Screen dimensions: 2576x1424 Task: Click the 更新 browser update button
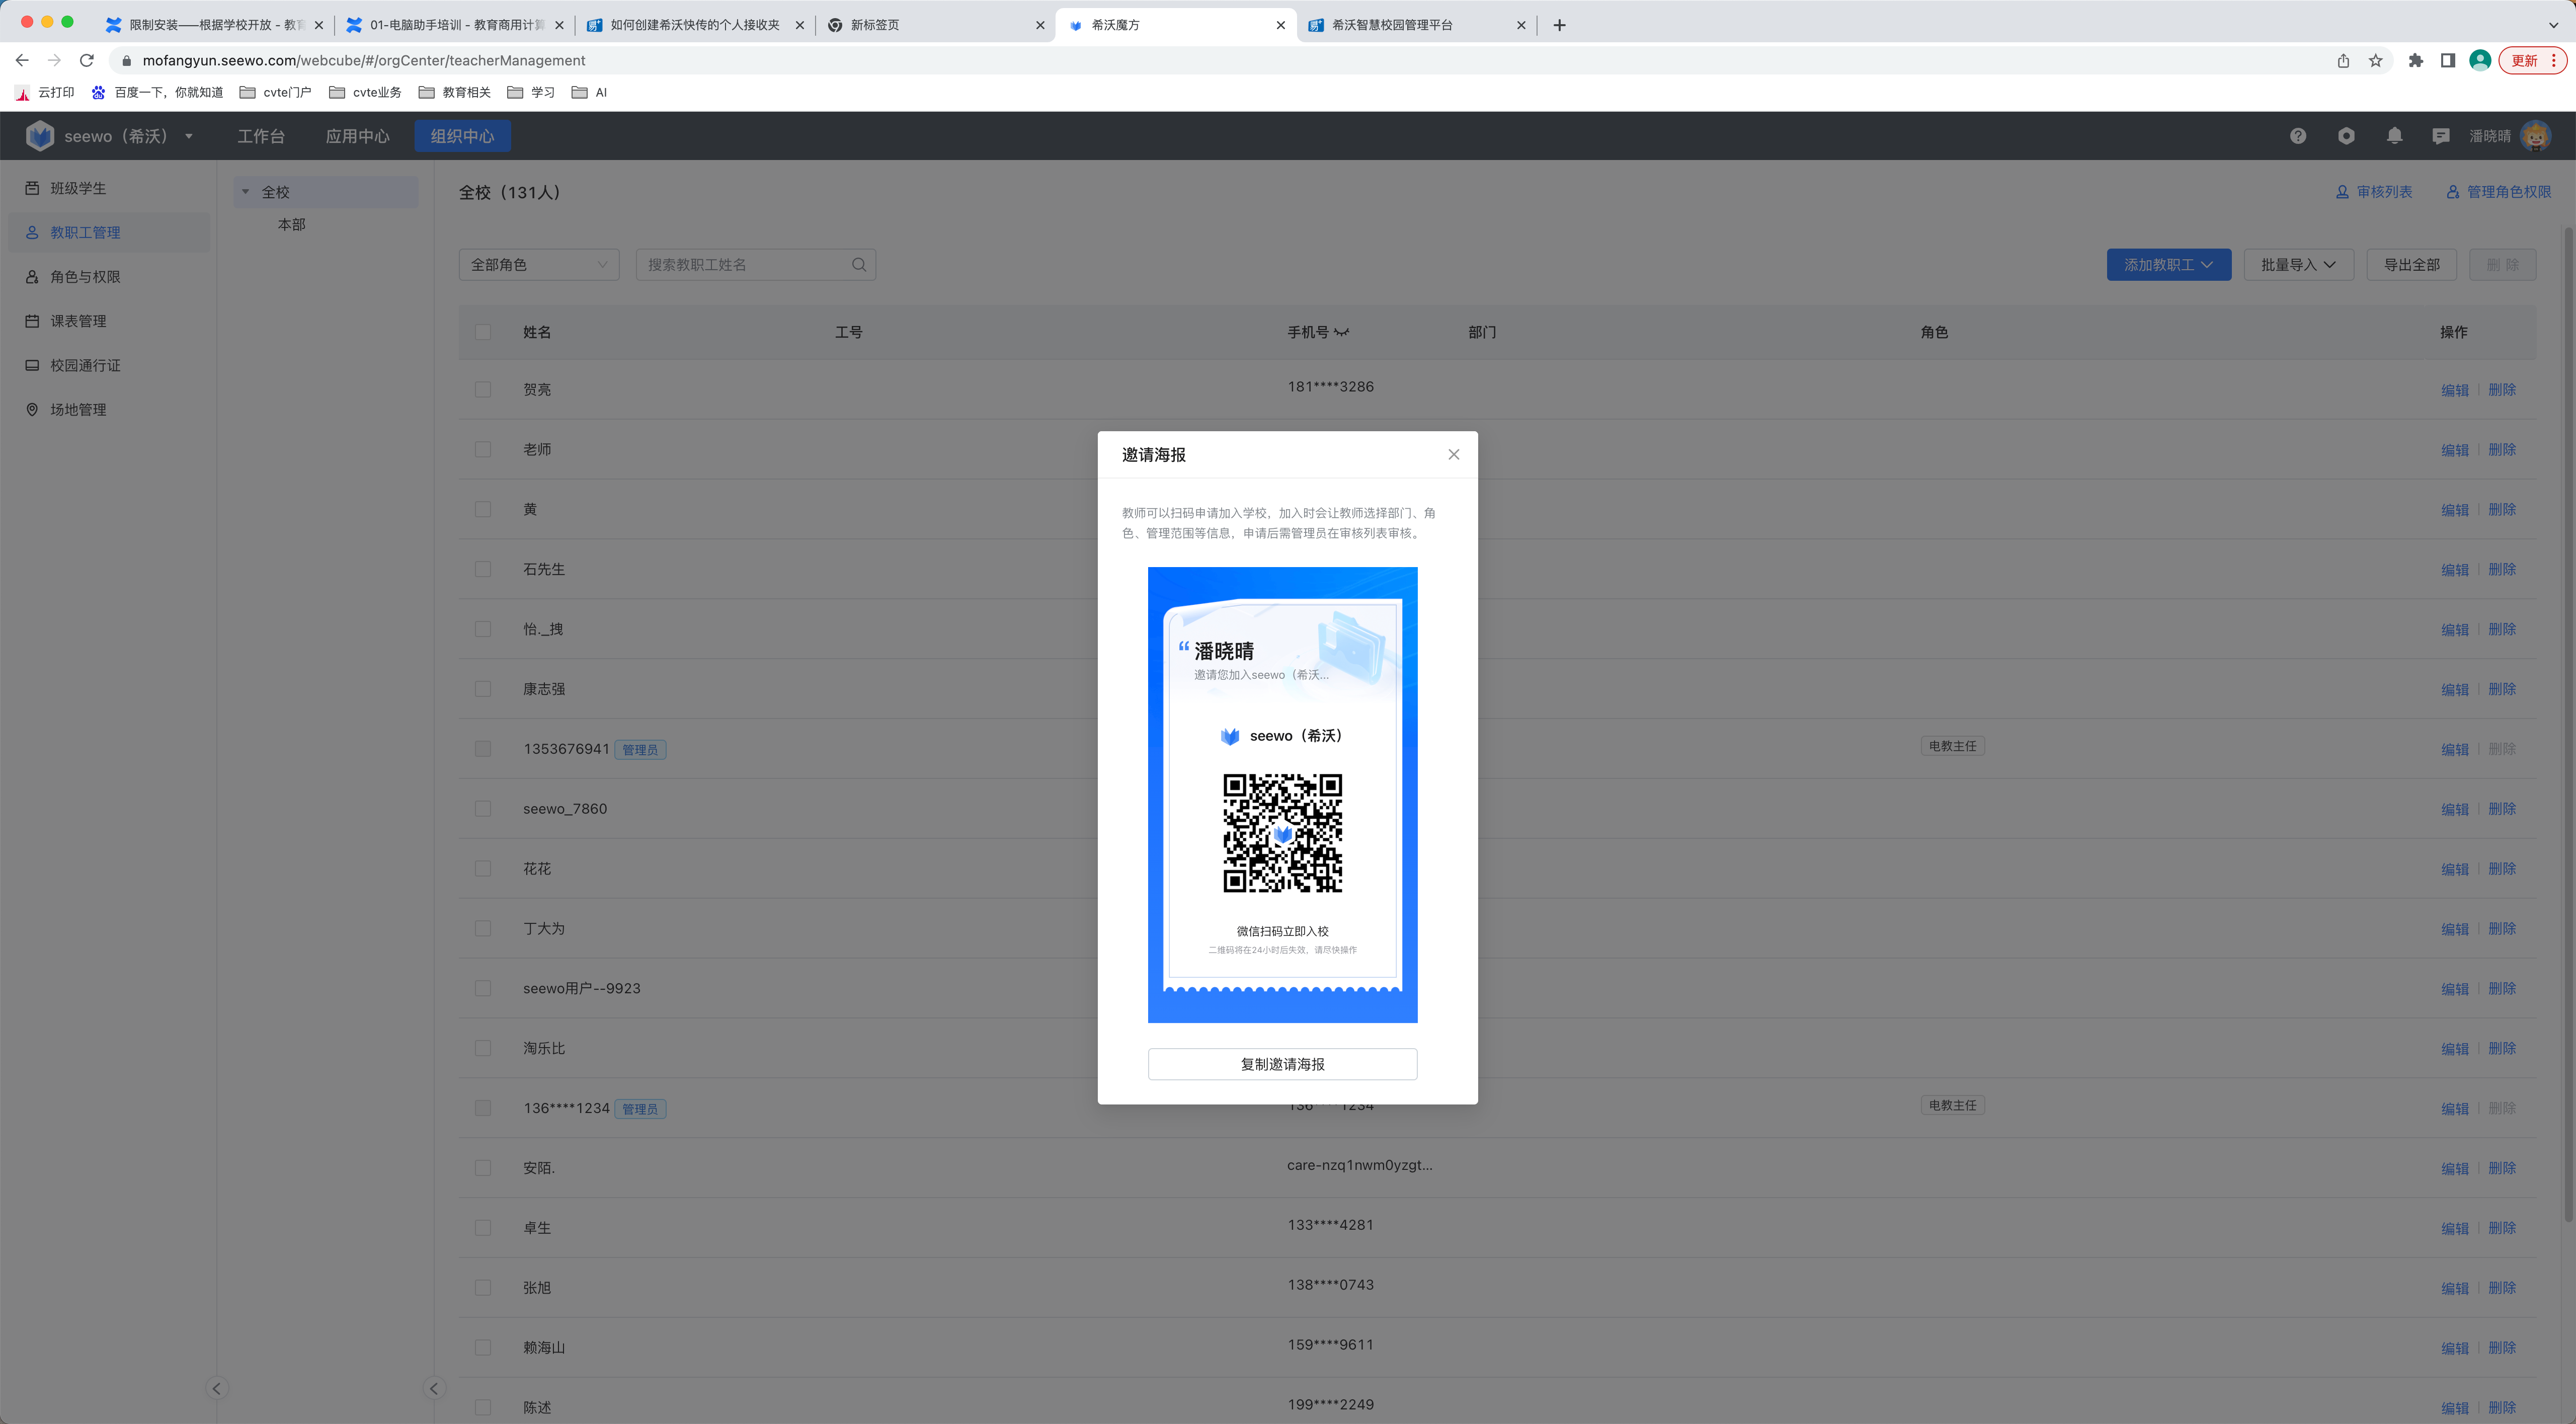coord(2533,61)
